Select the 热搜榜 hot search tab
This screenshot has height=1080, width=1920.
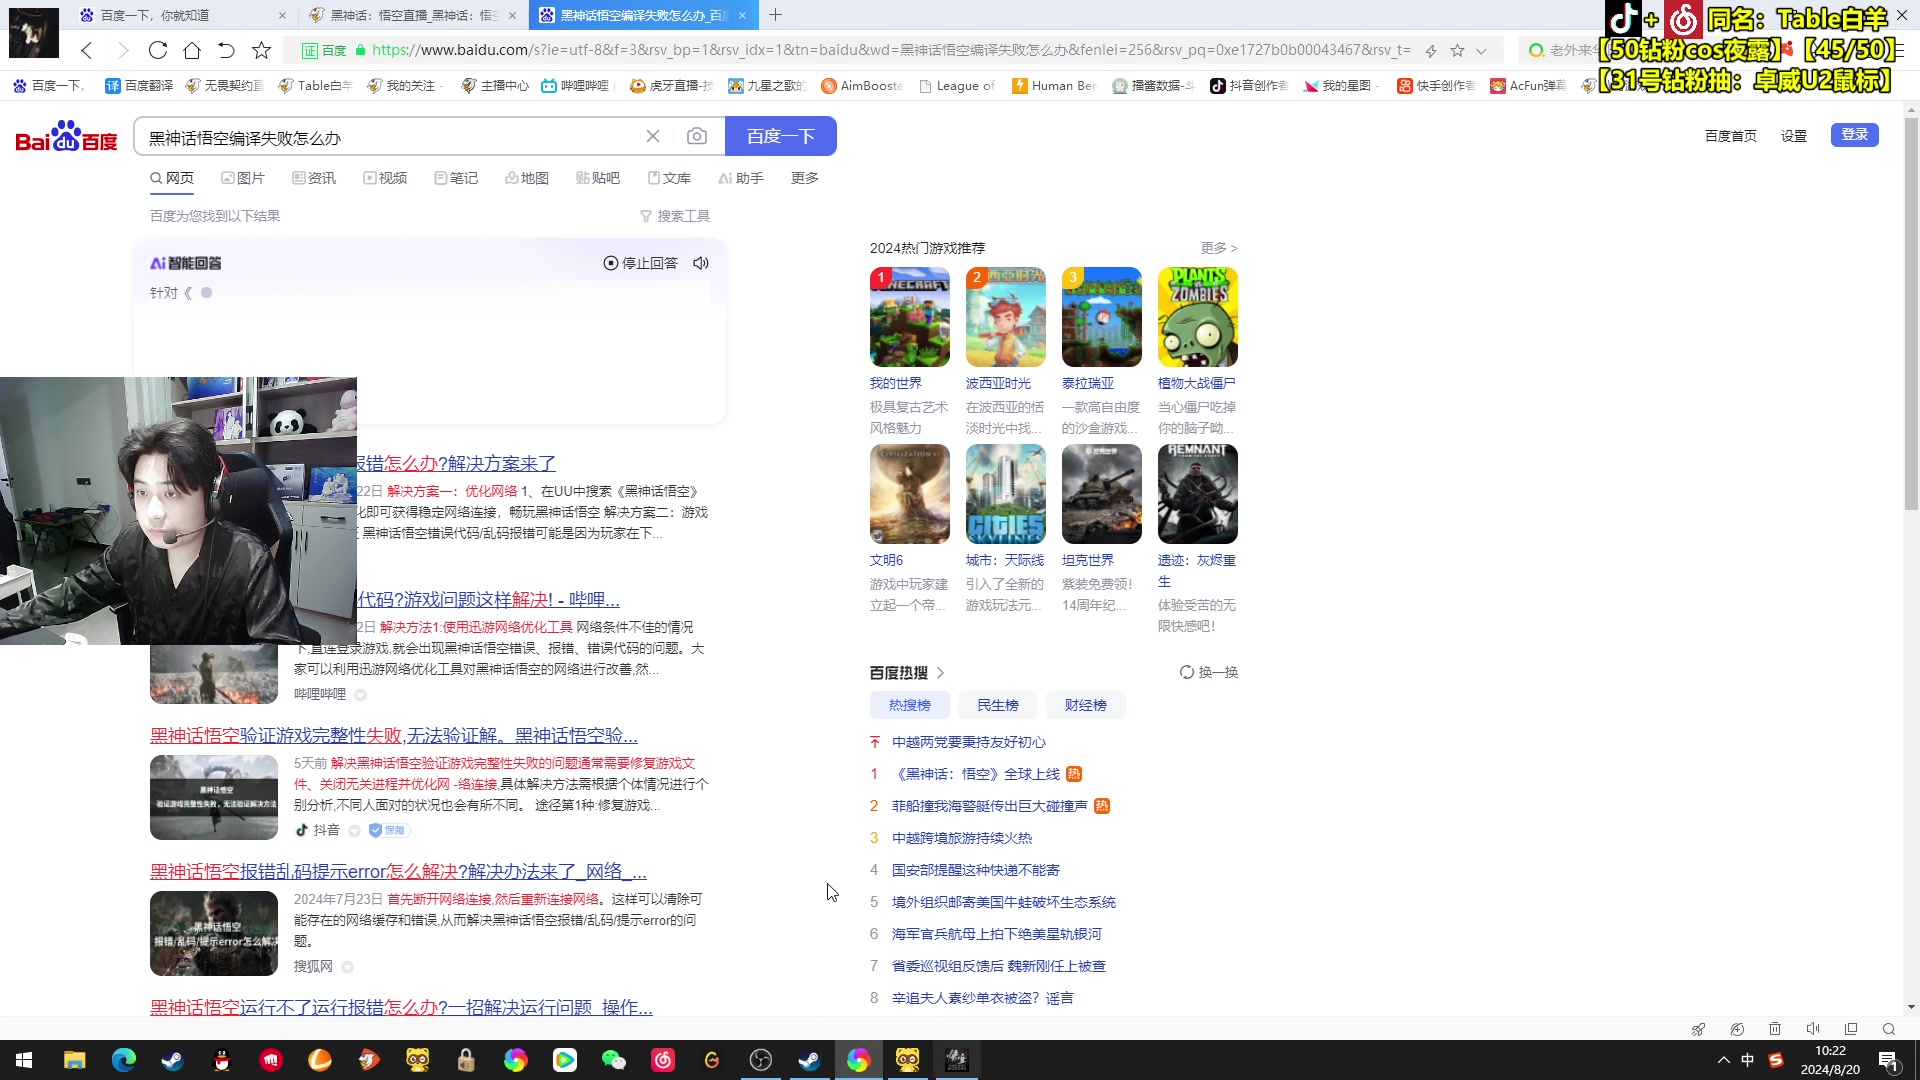[x=908, y=705]
